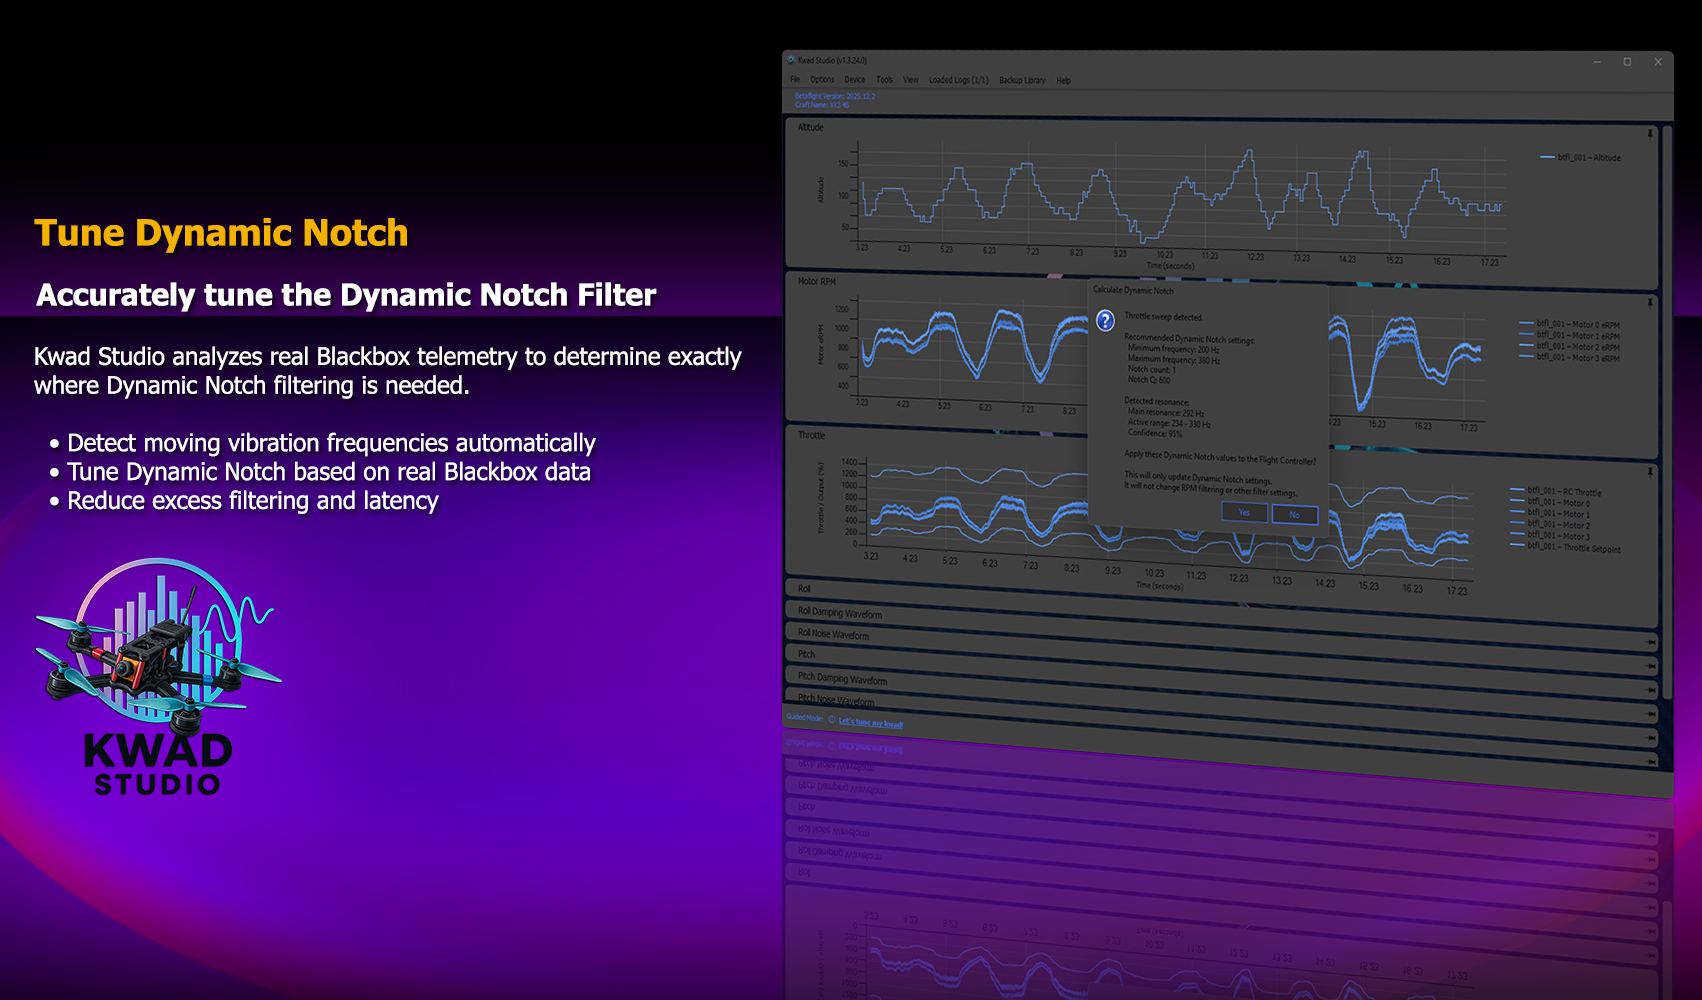
Task: Toggle the btfl_001 – Motor 2 eRPM legend entry
Action: (1570, 346)
